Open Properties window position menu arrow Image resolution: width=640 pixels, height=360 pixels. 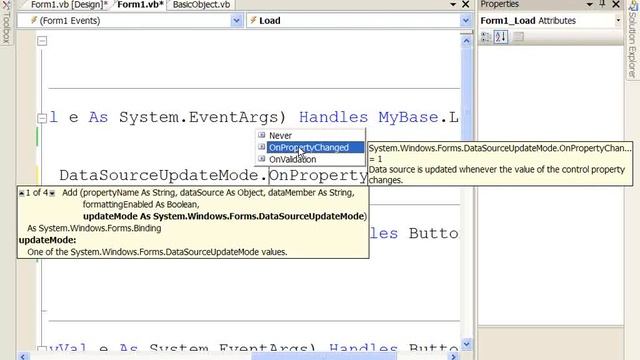(x=589, y=4)
